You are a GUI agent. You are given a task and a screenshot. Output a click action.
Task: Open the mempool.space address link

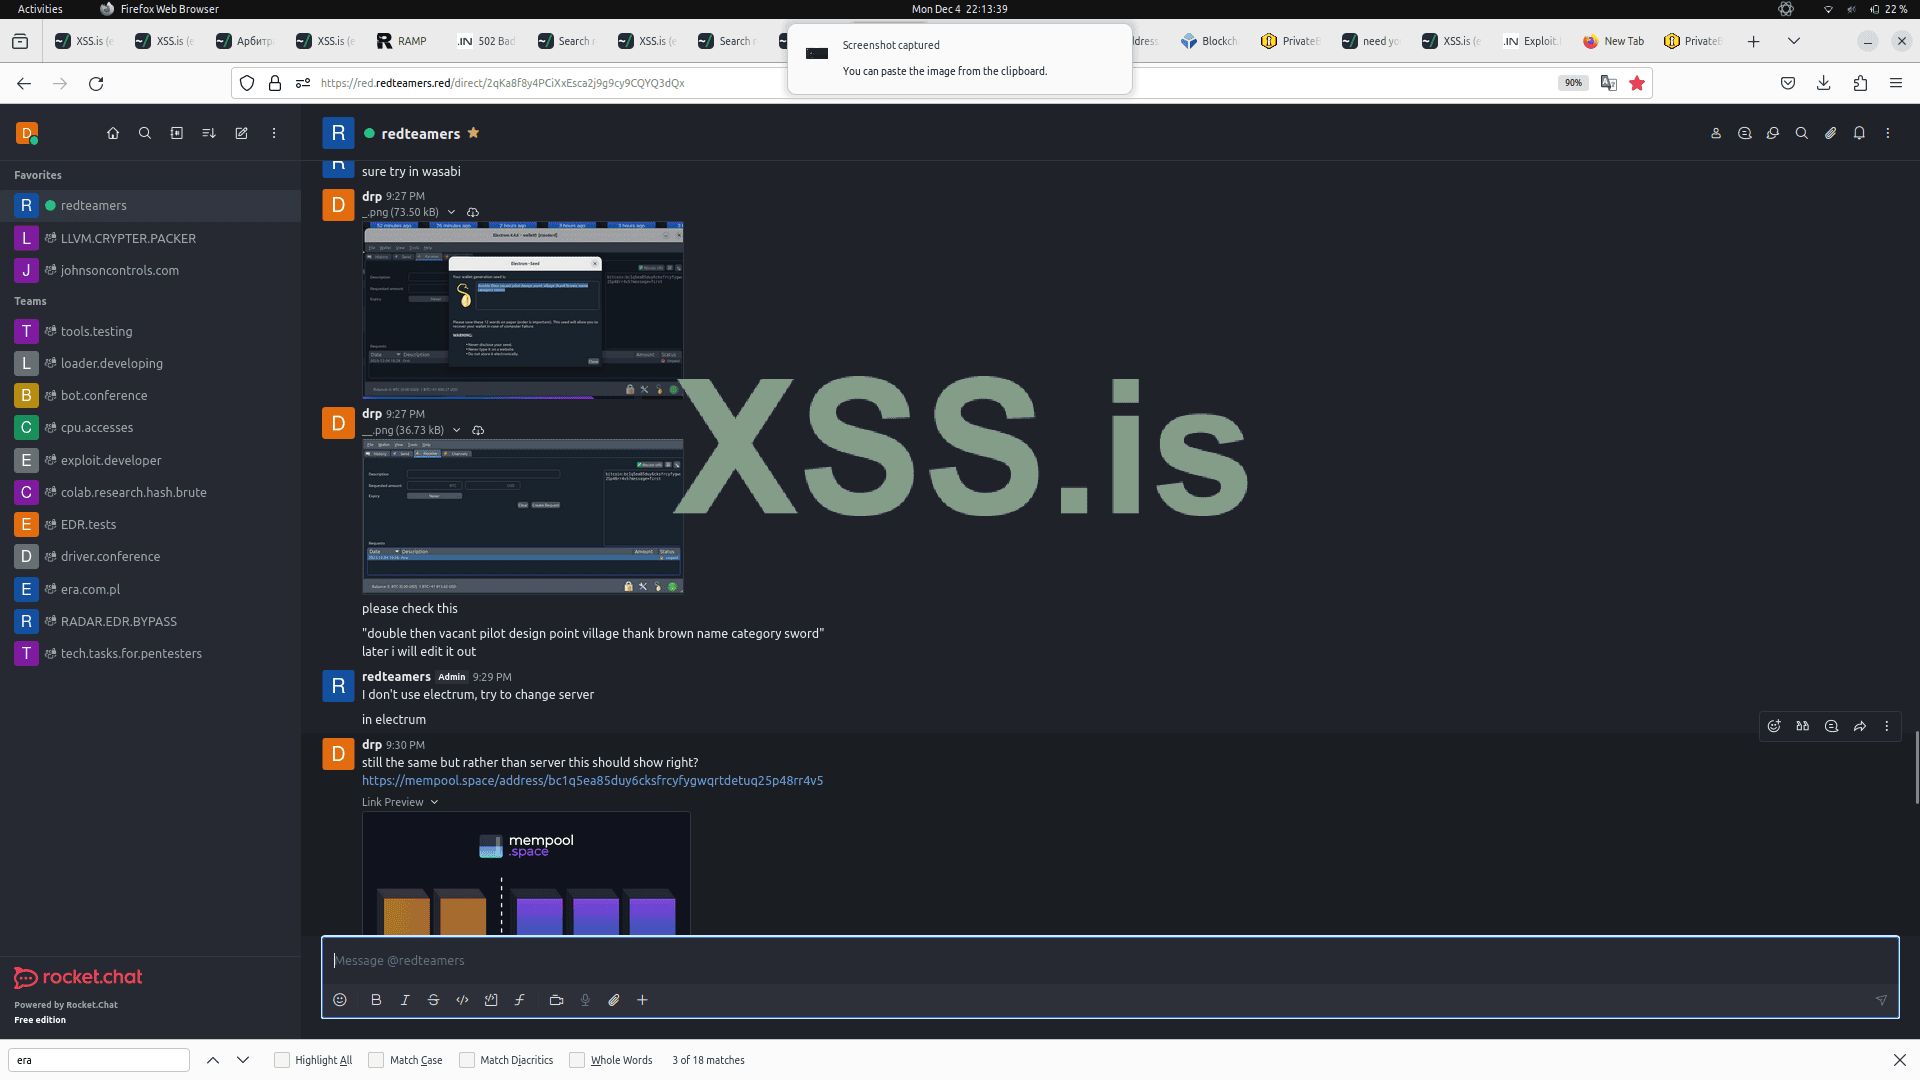(x=592, y=781)
